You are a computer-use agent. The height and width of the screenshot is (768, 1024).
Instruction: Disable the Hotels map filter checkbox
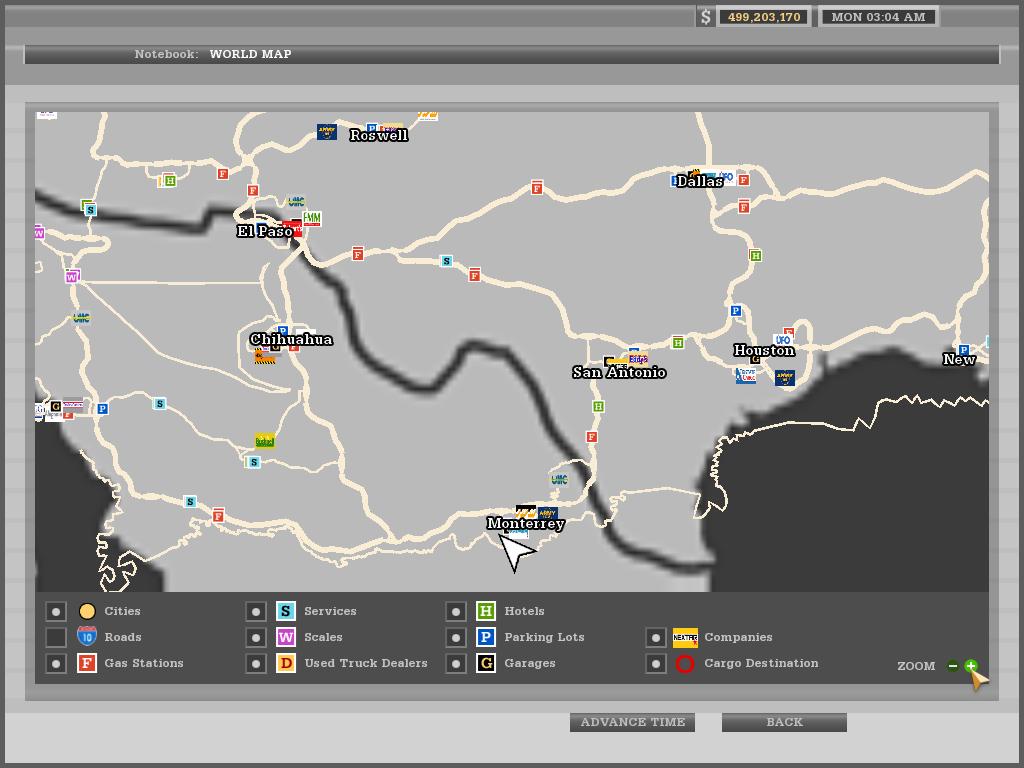pyautogui.click(x=456, y=611)
